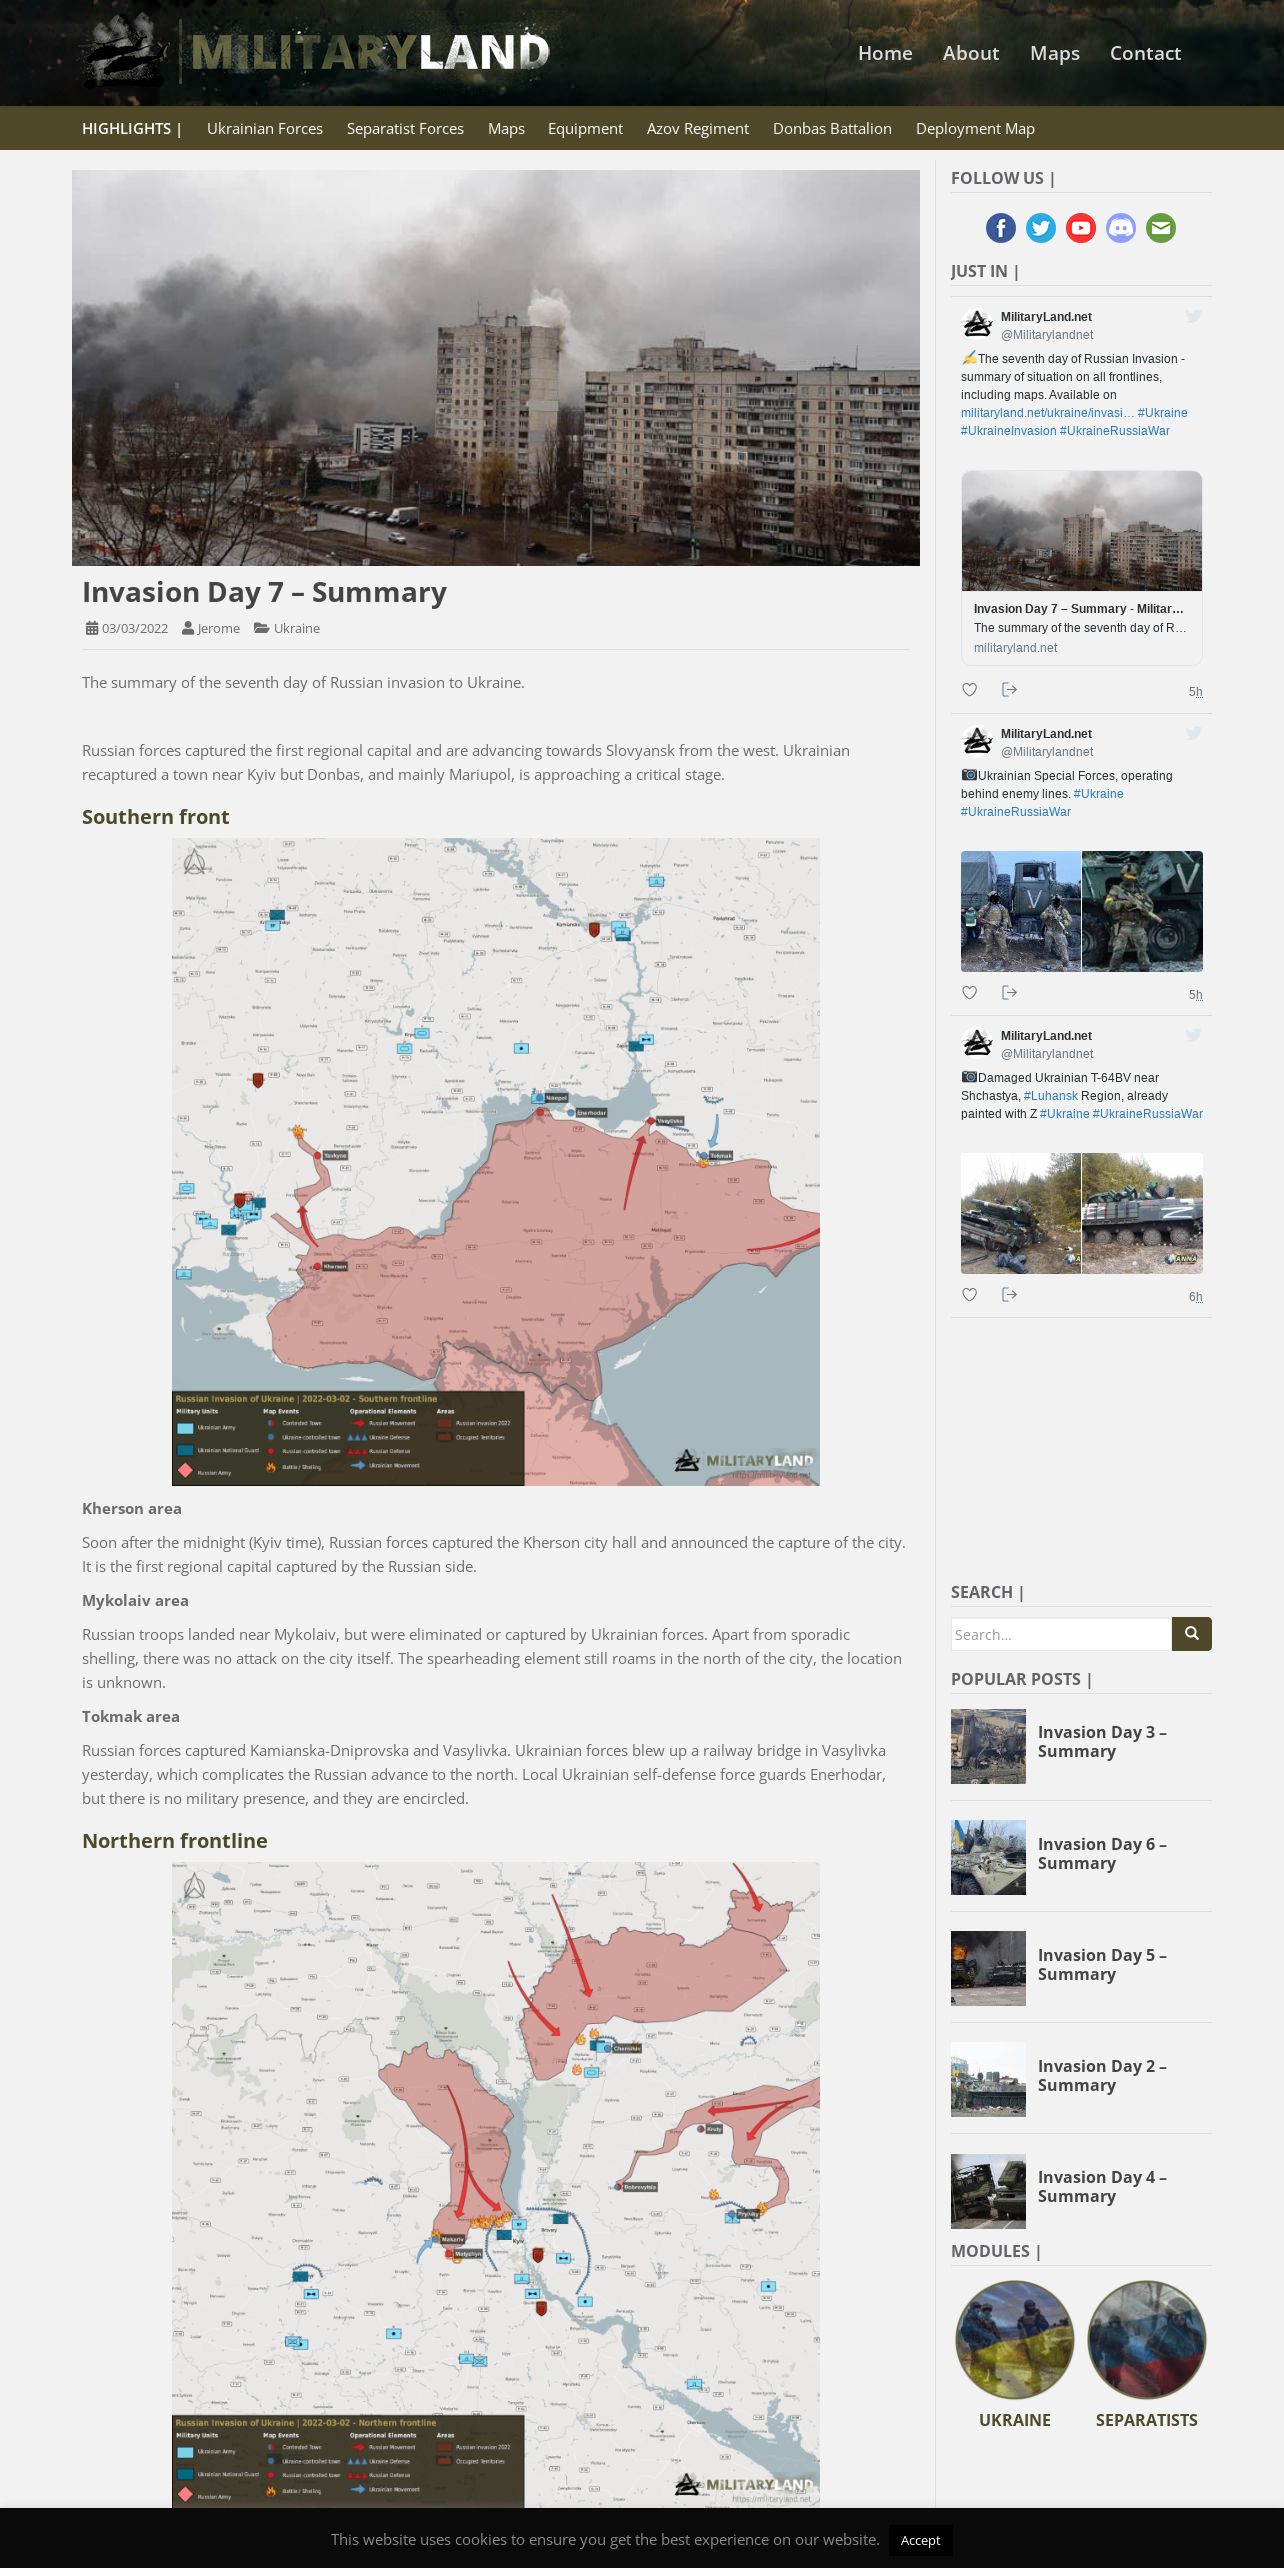Screen dimensions: 1284x2568
Task: Share the Ukrainian Special Forces tweet
Action: pyautogui.click(x=1009, y=993)
